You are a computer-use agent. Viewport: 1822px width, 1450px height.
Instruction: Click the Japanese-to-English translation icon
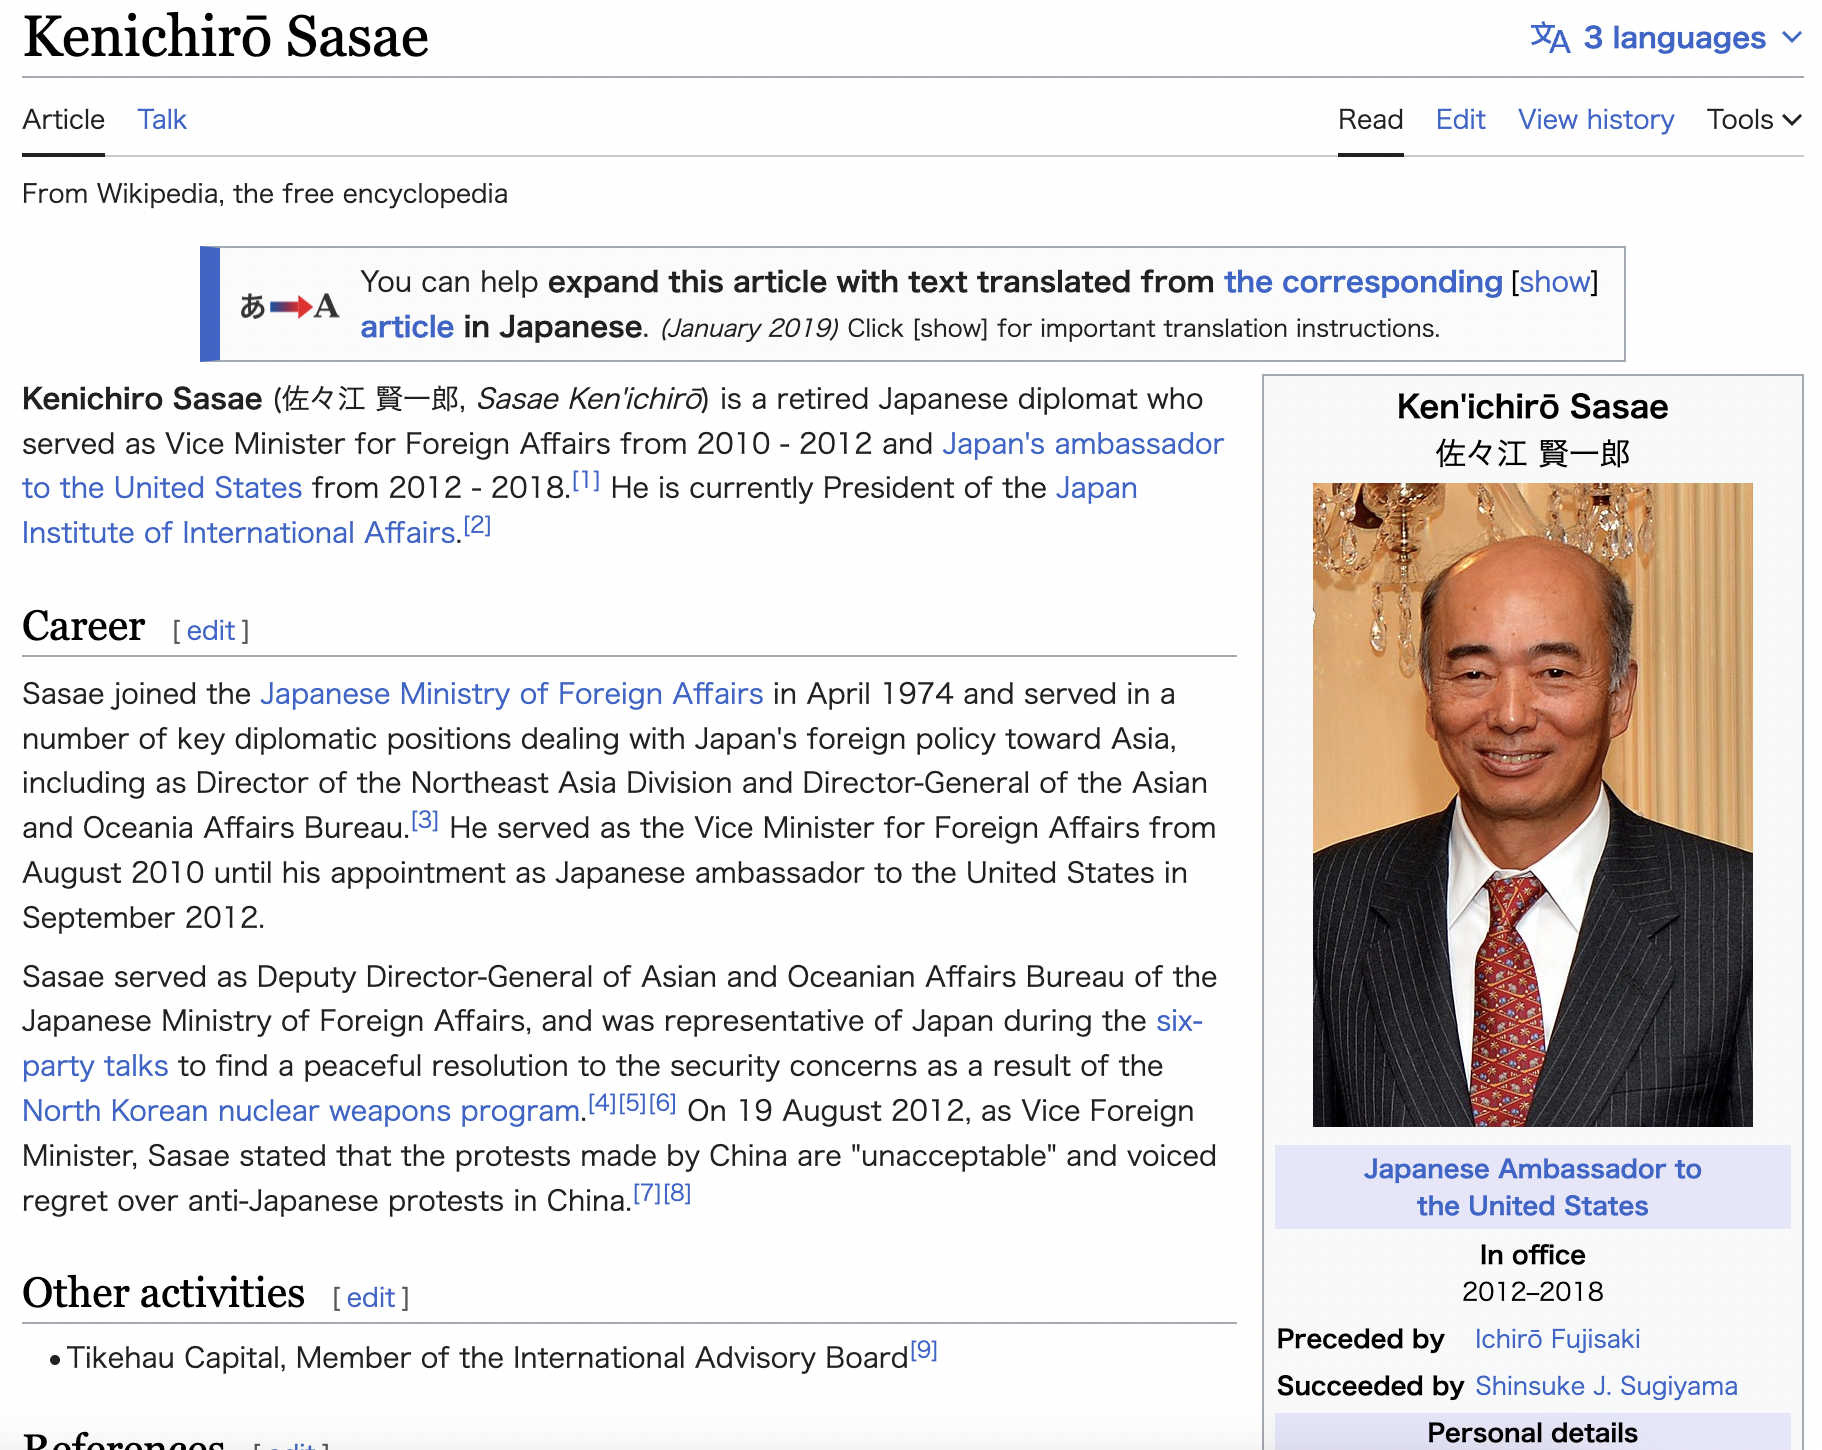tap(289, 306)
